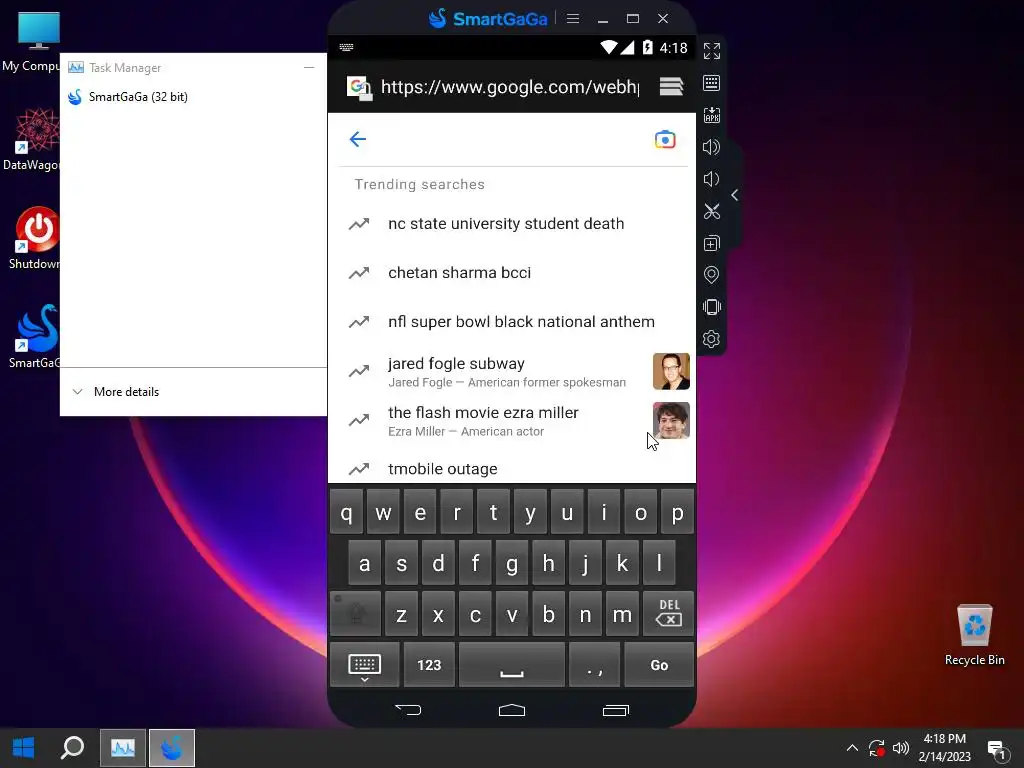Select 'nc state university student death' suggestion

click(x=512, y=223)
